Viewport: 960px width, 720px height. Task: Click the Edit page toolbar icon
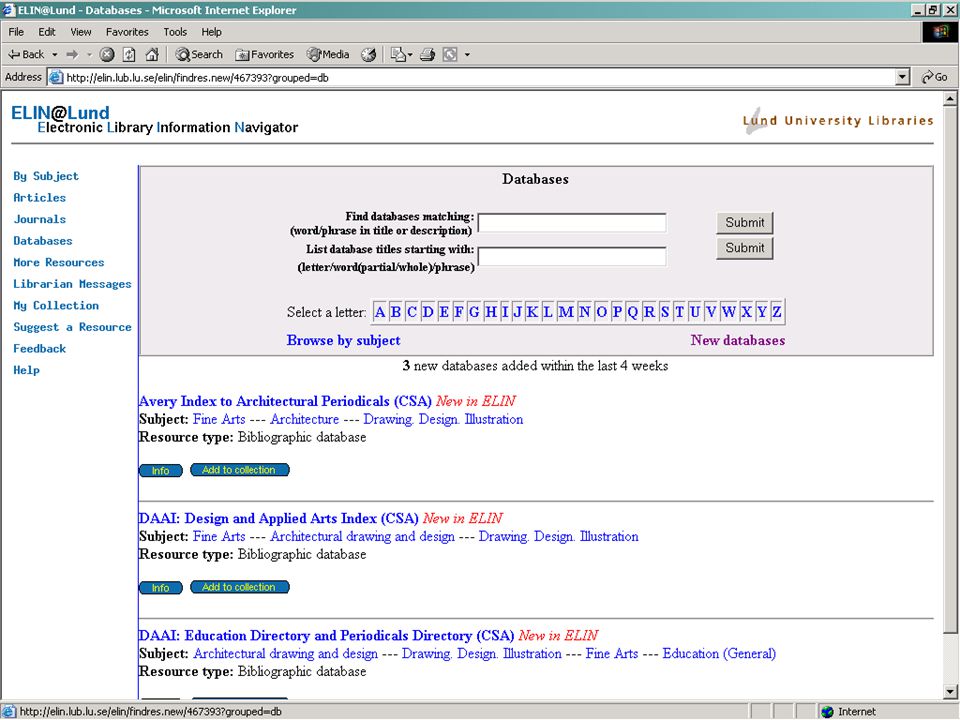coord(450,54)
